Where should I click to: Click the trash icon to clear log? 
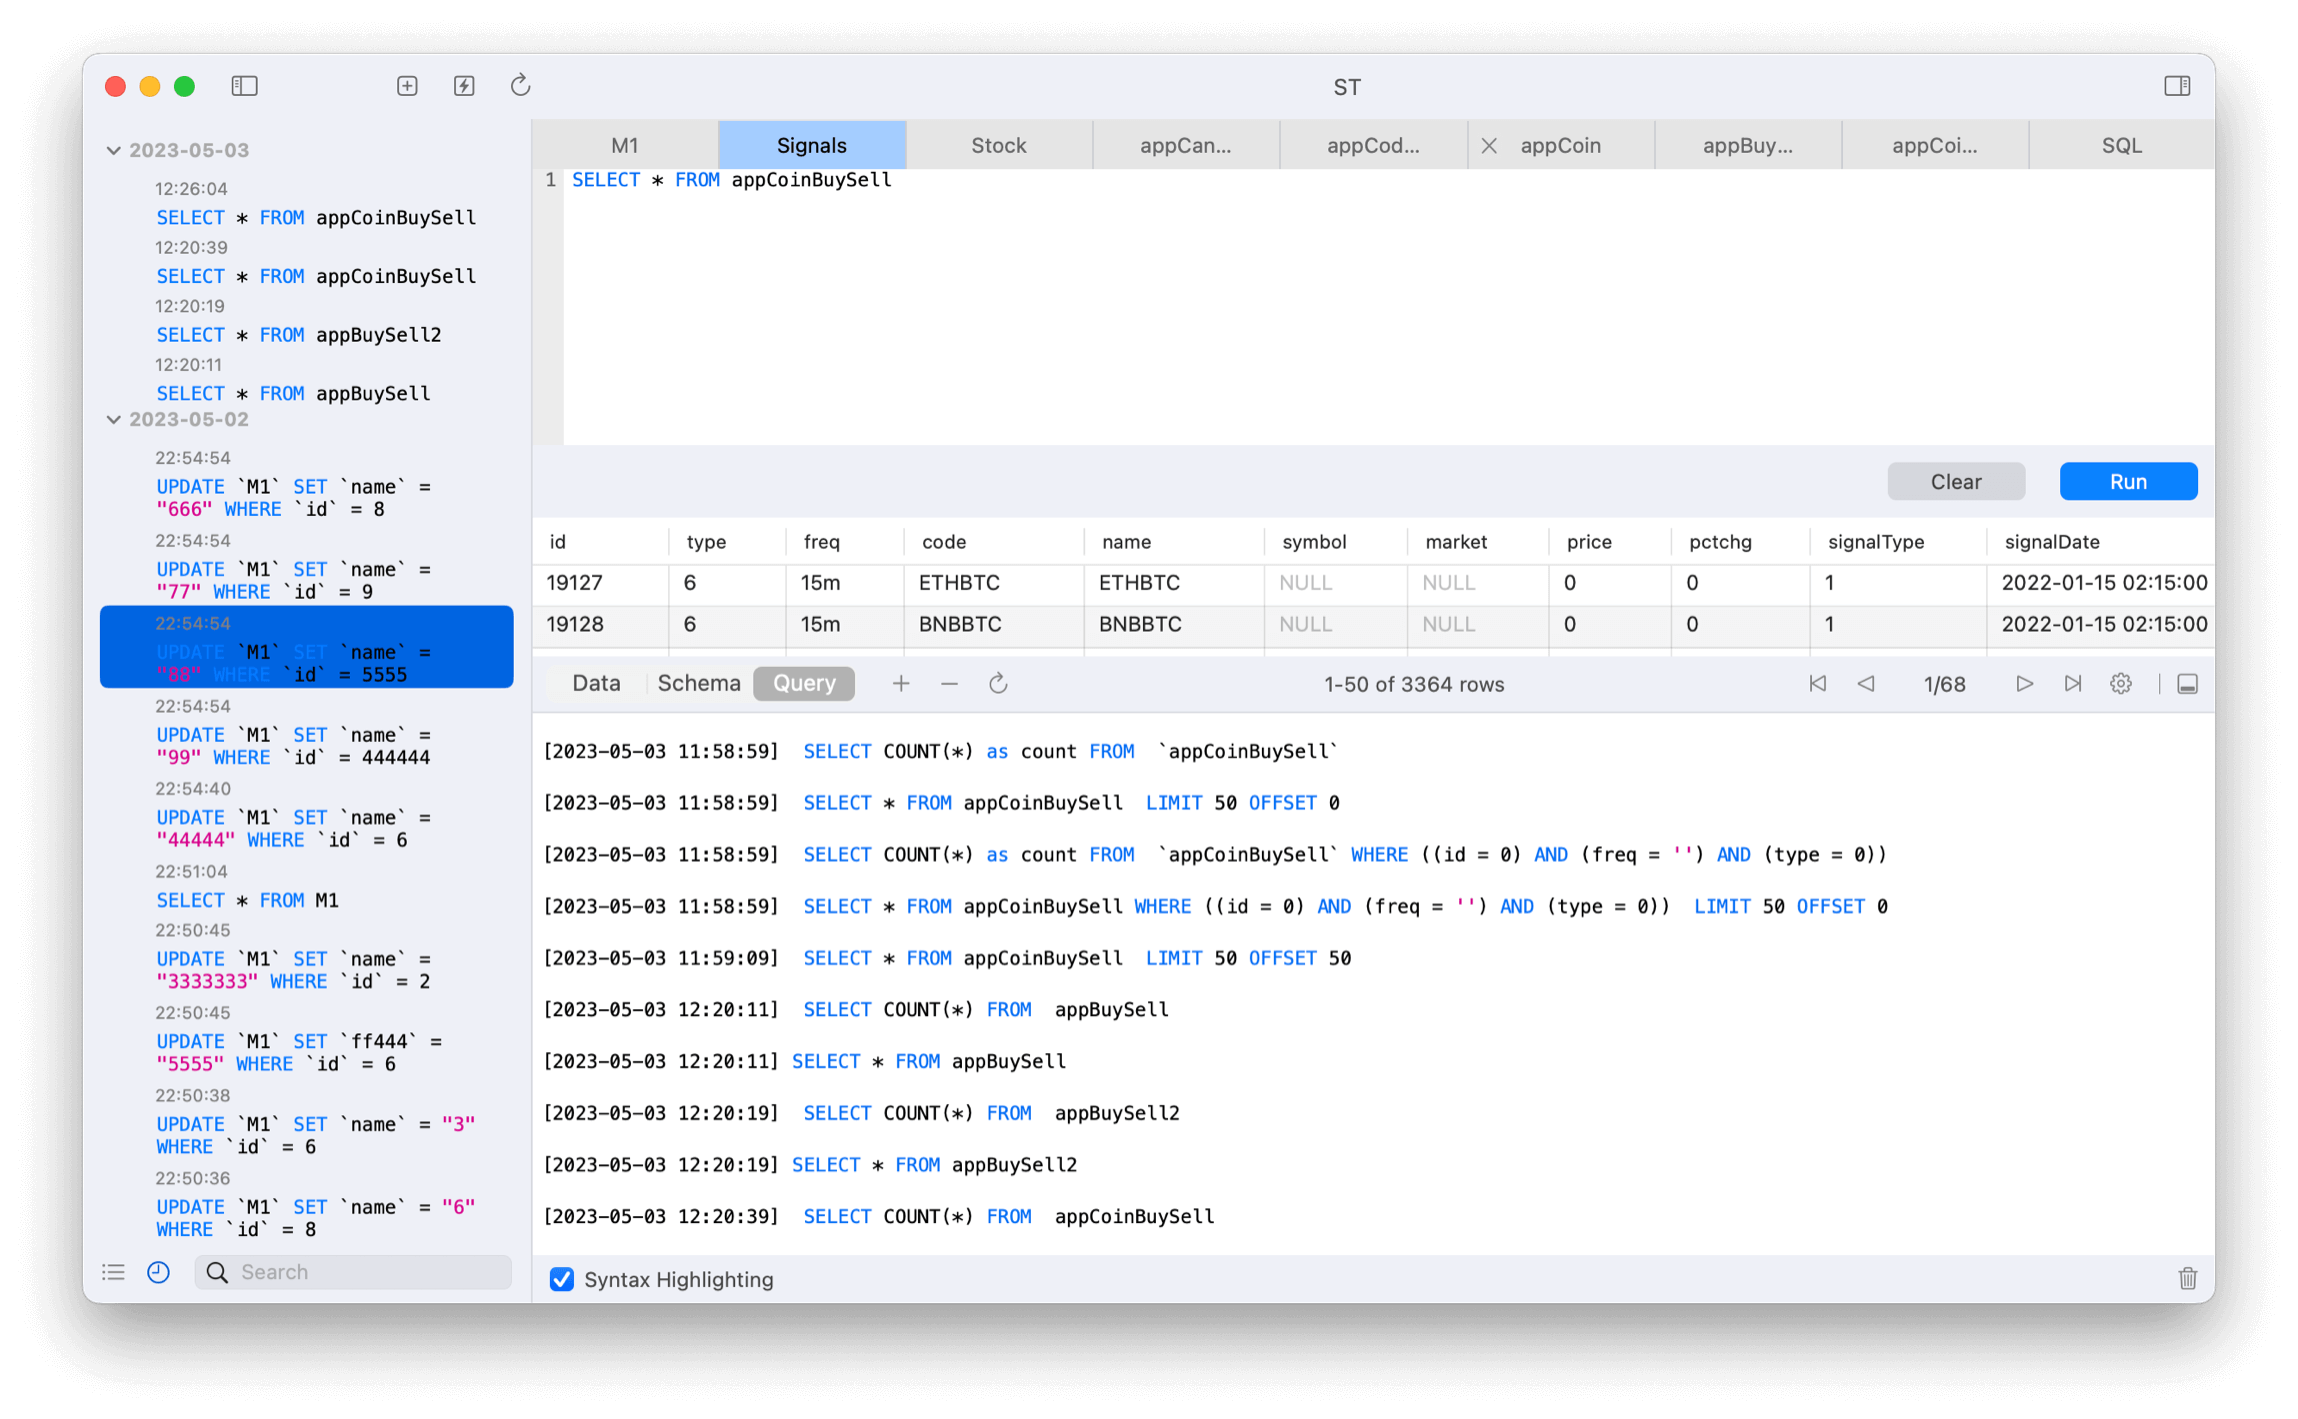[2187, 1278]
